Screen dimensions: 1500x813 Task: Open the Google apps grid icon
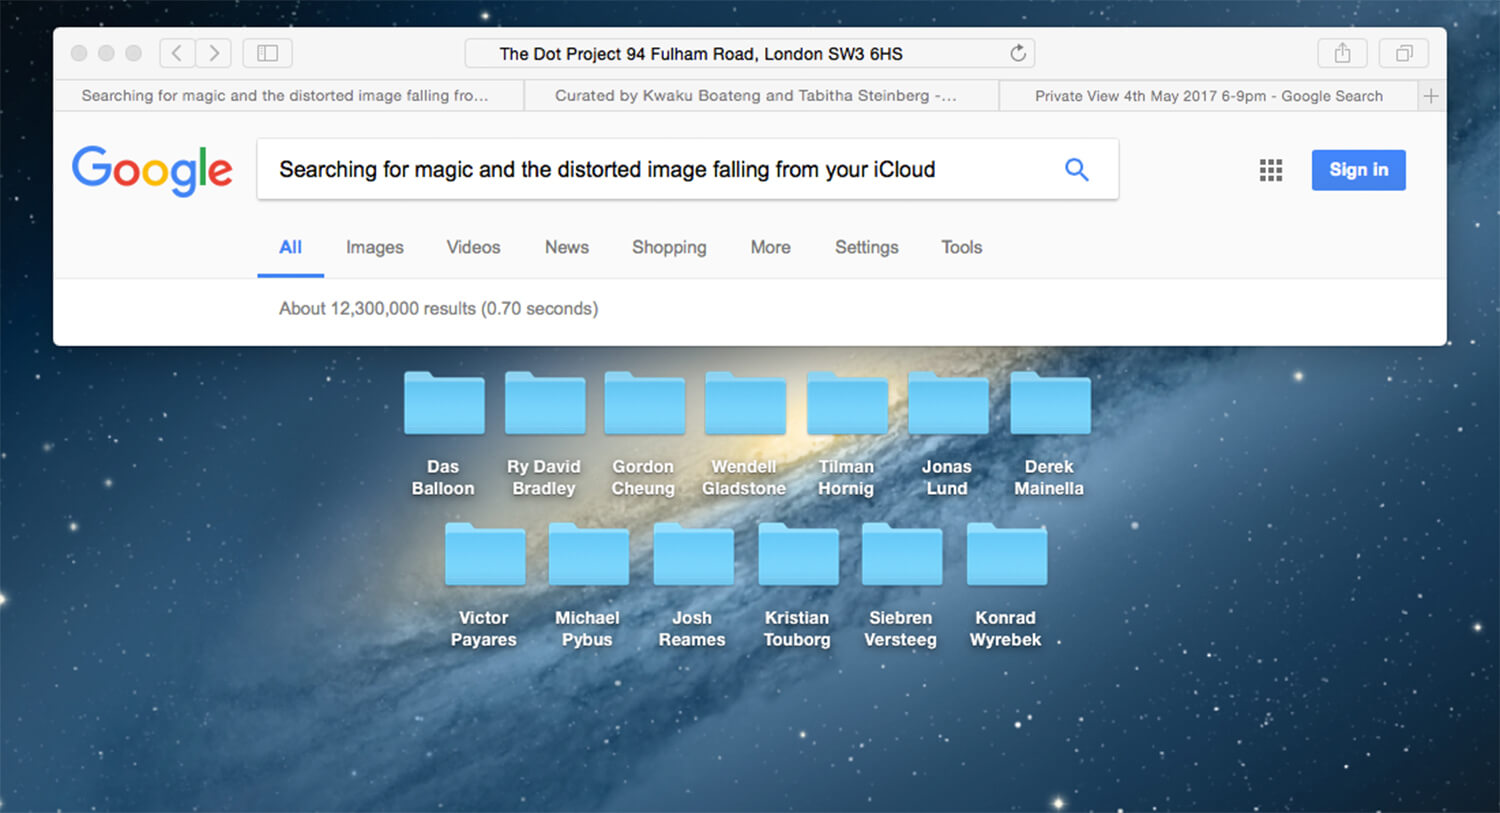pos(1270,170)
